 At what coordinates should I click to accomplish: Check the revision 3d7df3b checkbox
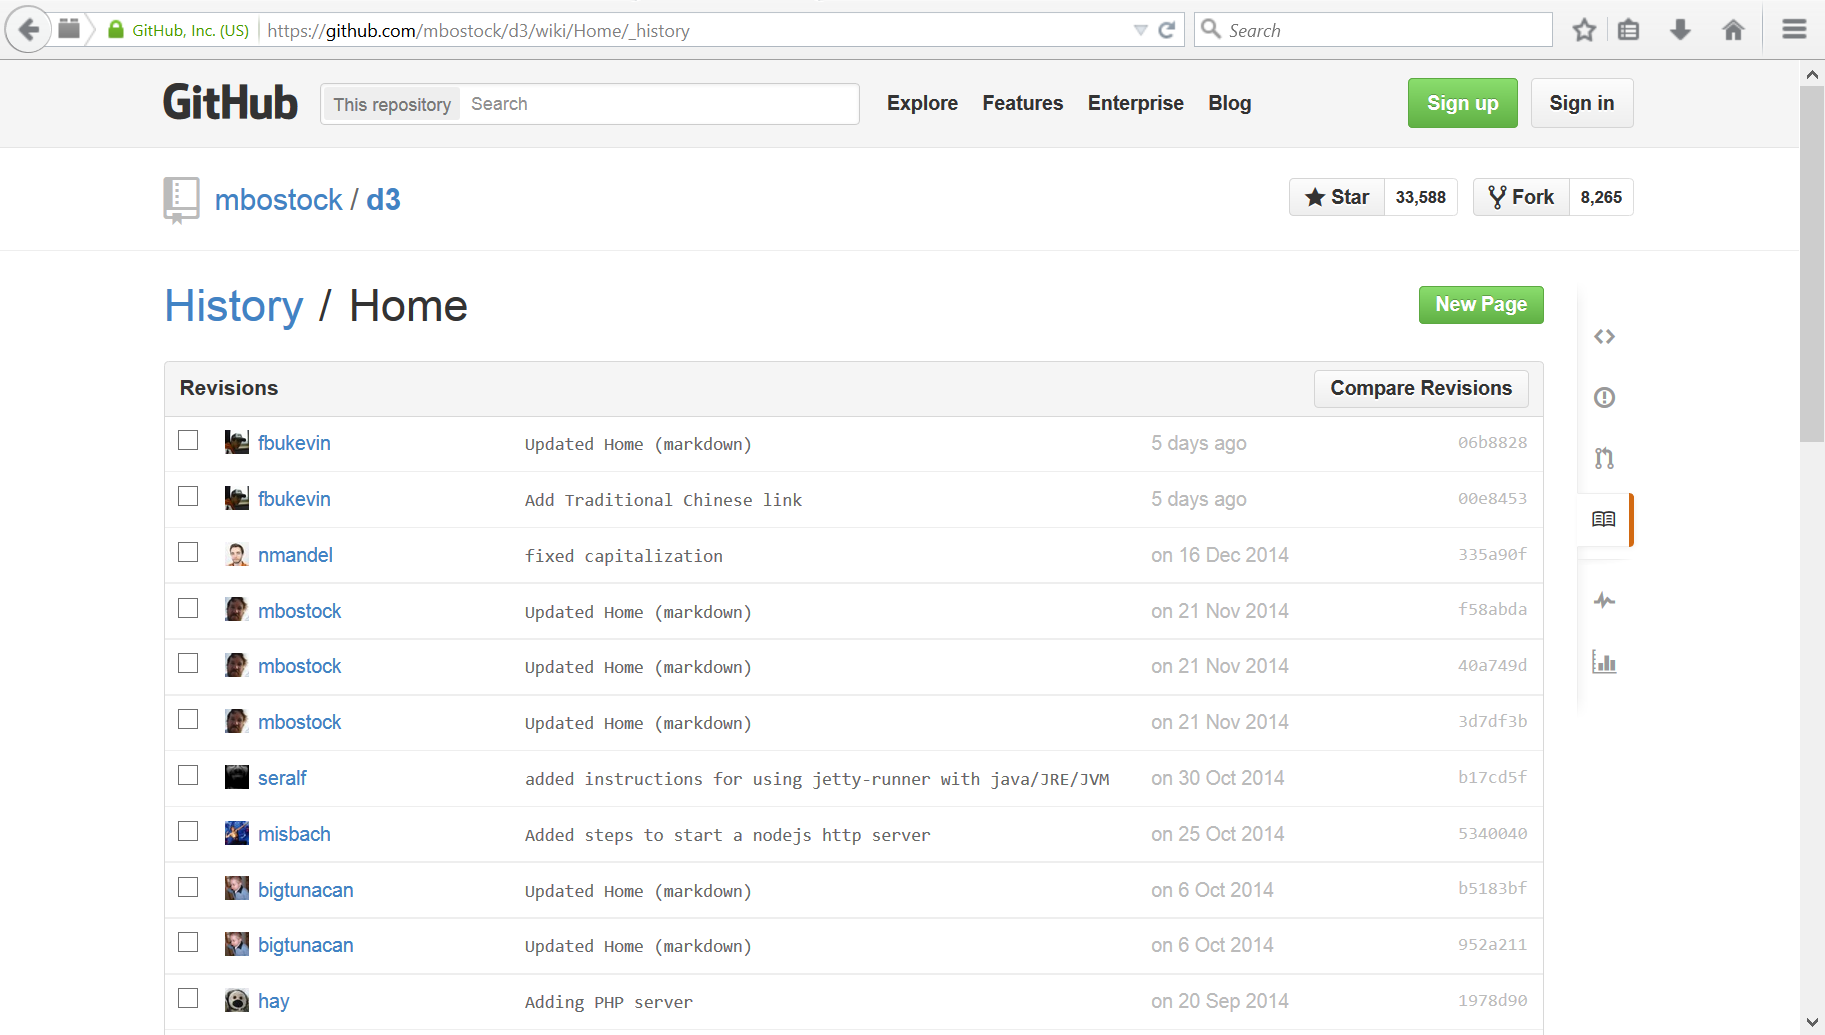point(188,719)
